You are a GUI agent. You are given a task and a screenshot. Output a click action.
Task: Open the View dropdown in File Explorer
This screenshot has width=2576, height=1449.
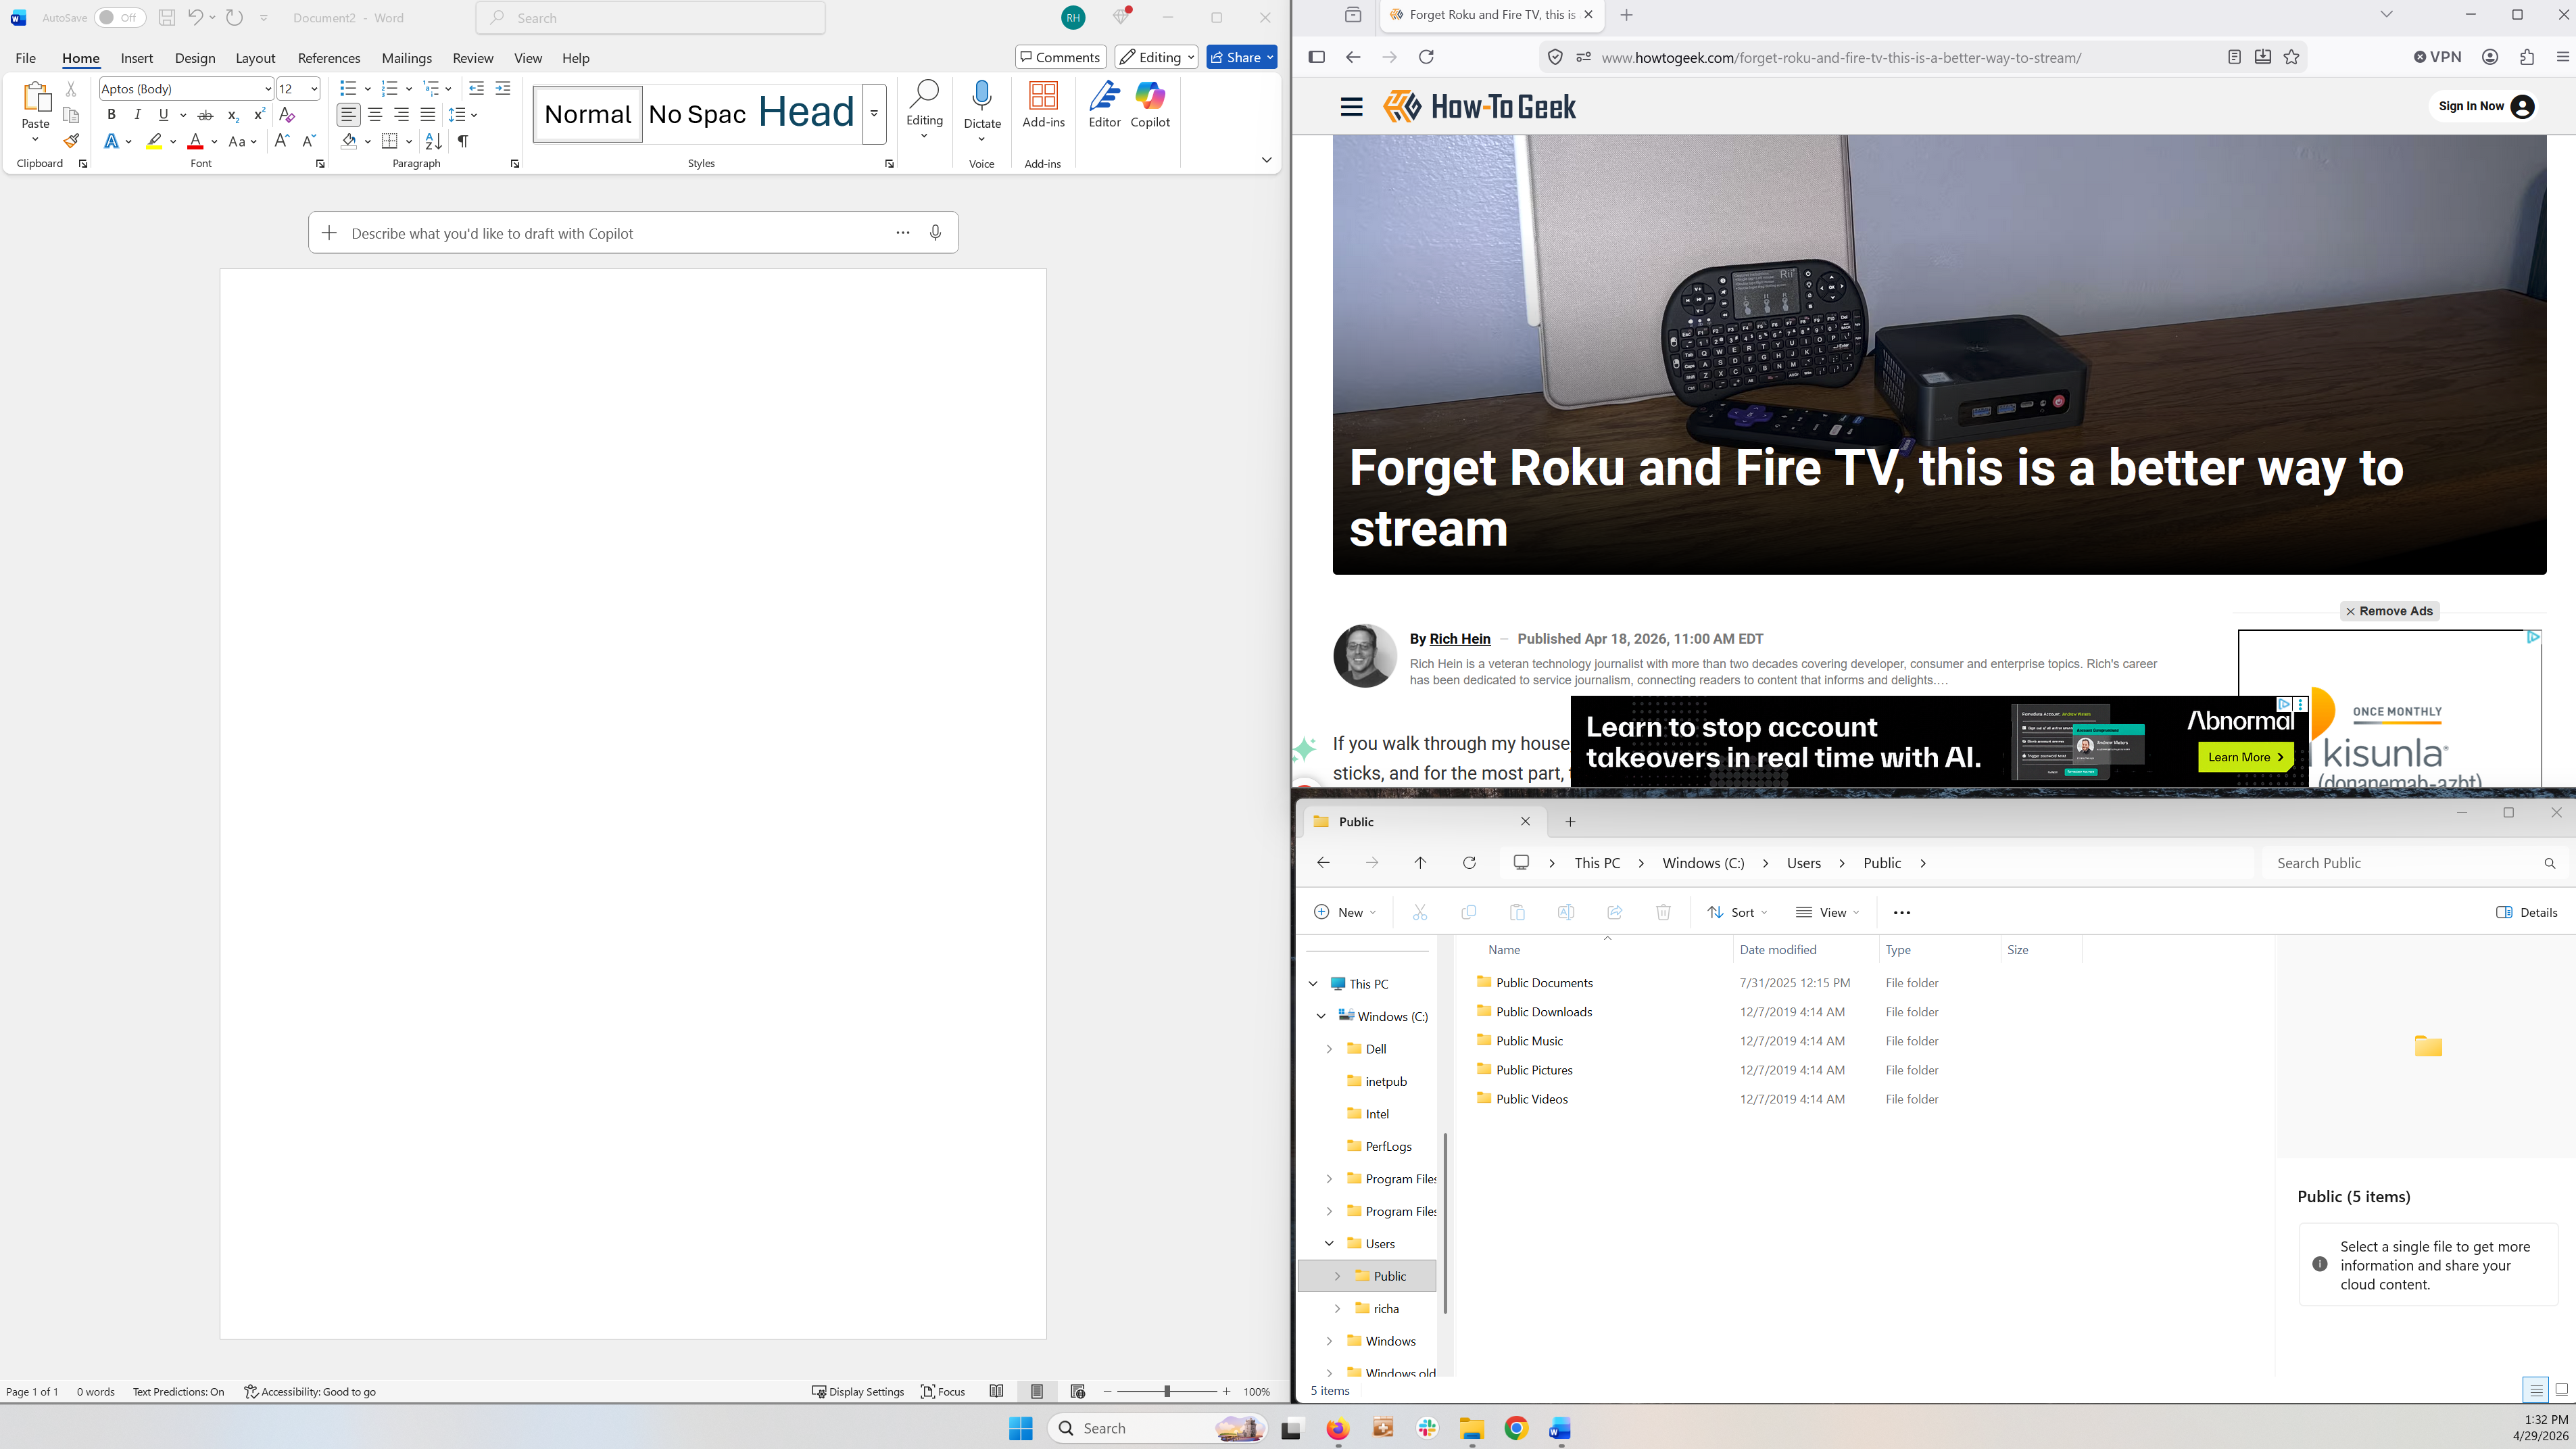[1827, 912]
